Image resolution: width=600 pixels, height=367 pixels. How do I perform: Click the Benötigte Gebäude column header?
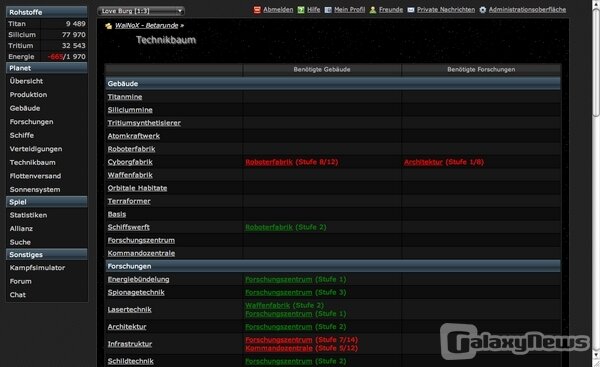point(322,70)
